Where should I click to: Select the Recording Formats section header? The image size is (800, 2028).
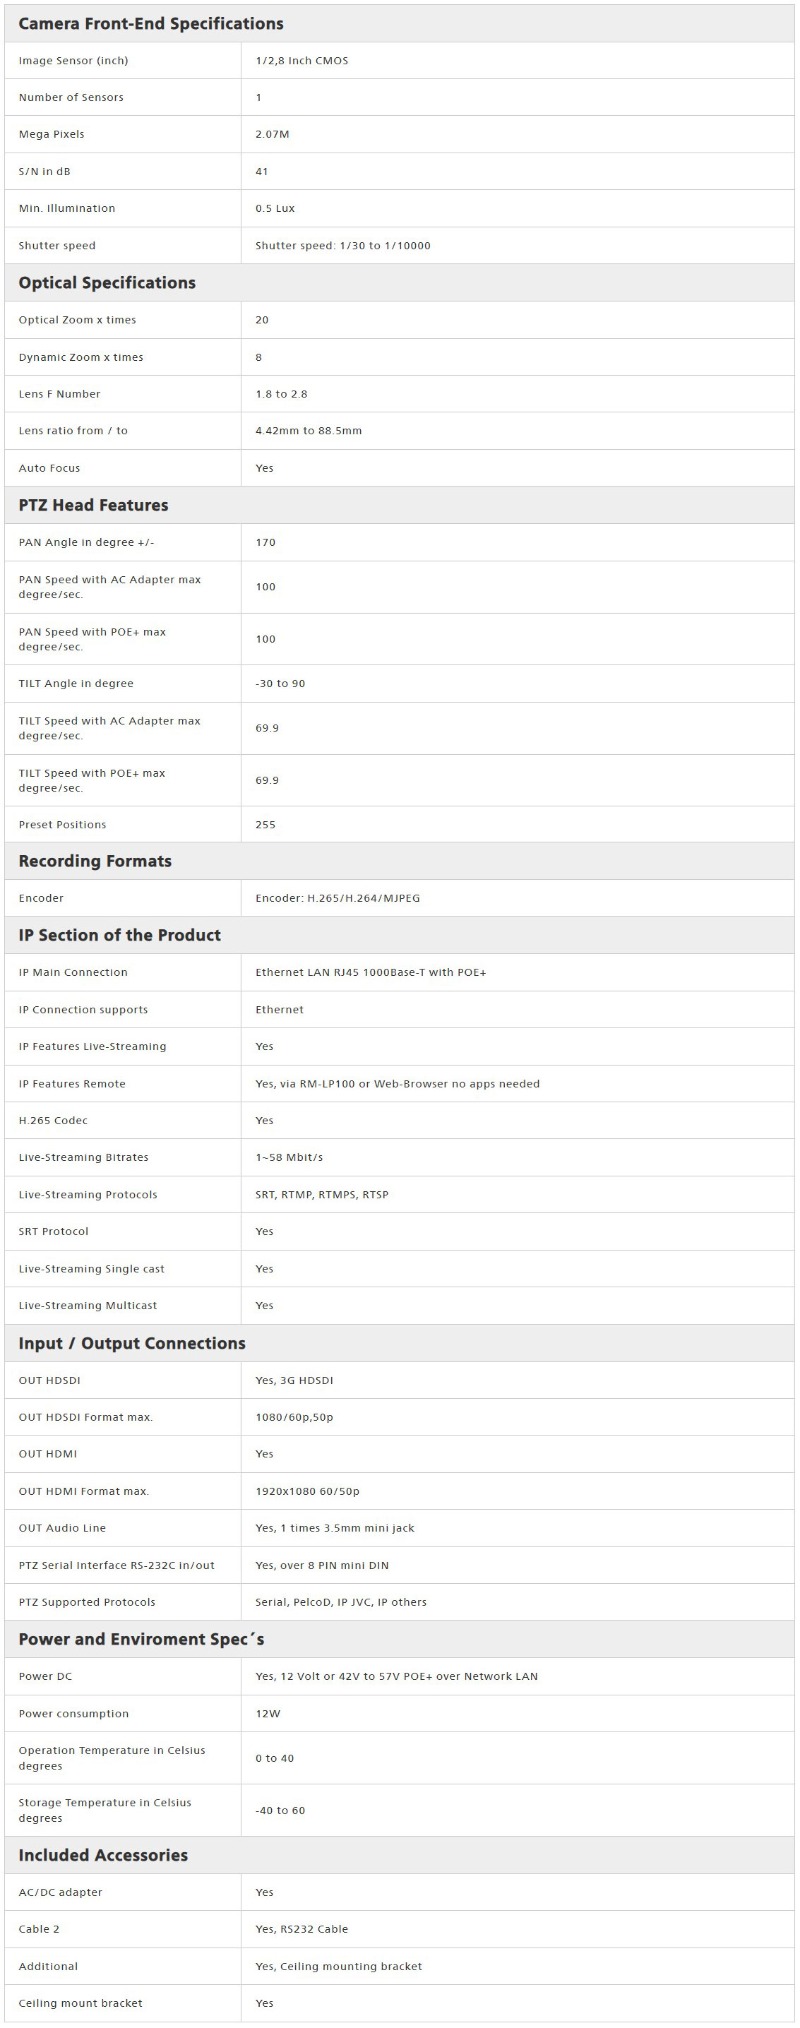tap(95, 861)
